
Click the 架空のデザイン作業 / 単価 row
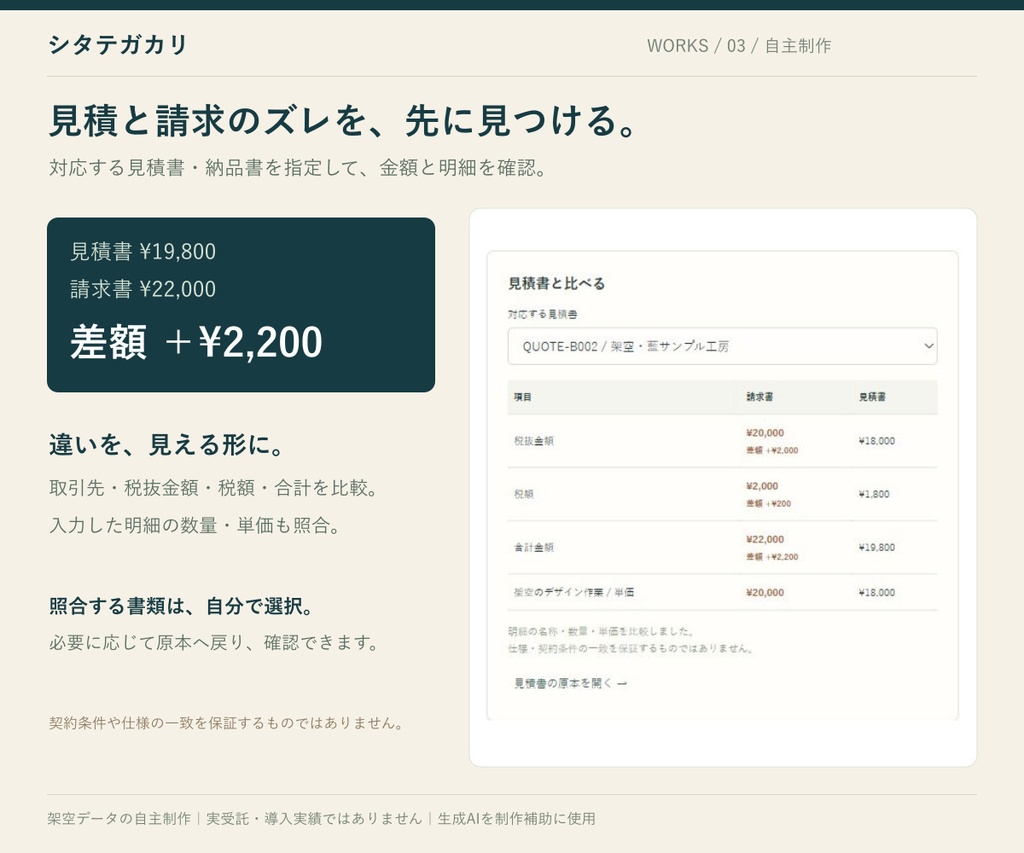tap(722, 592)
